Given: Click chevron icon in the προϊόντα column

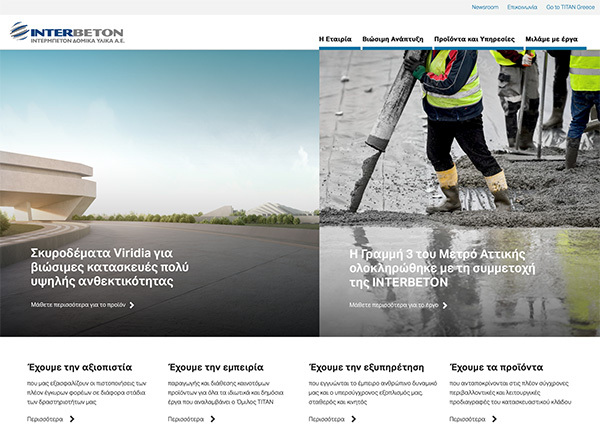Looking at the screenshot, I should (x=494, y=419).
